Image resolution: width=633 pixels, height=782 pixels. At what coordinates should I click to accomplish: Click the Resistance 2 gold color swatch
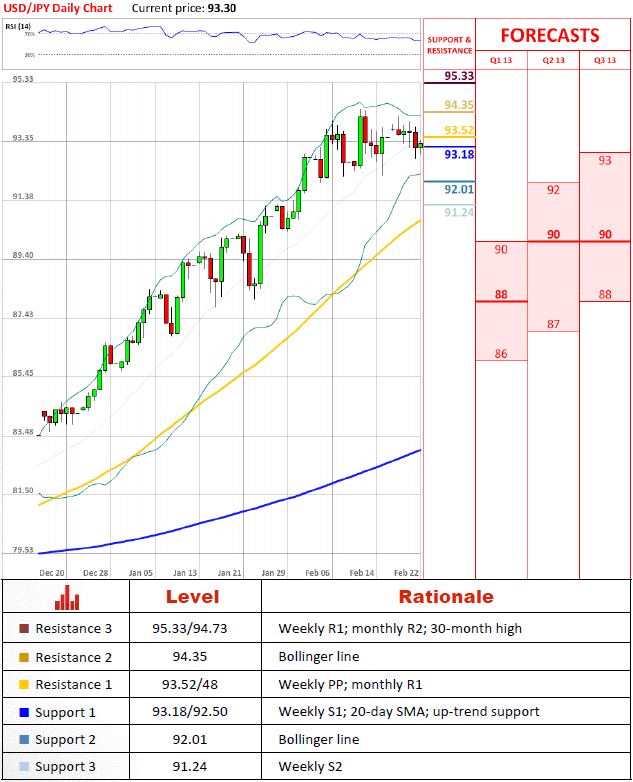pos(24,657)
